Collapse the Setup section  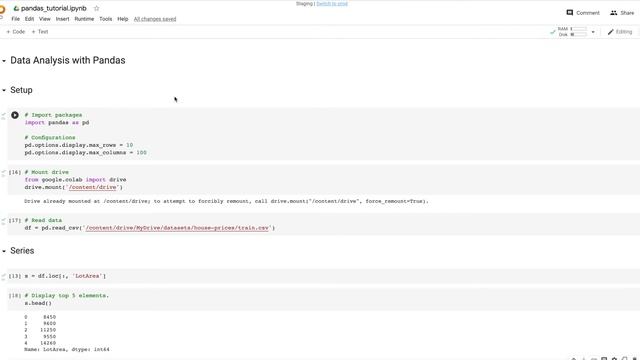4,90
